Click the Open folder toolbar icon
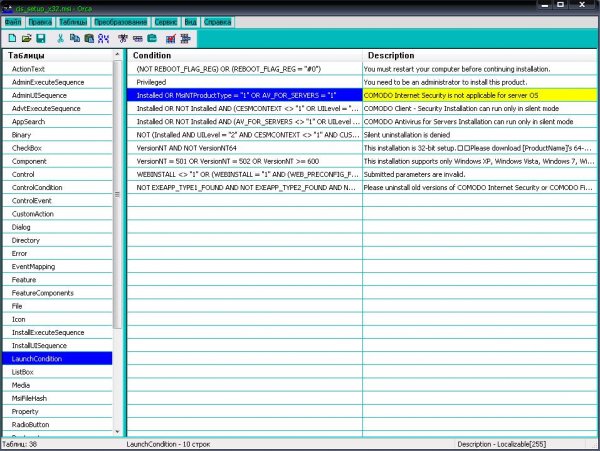600x451 pixels. (x=26, y=38)
